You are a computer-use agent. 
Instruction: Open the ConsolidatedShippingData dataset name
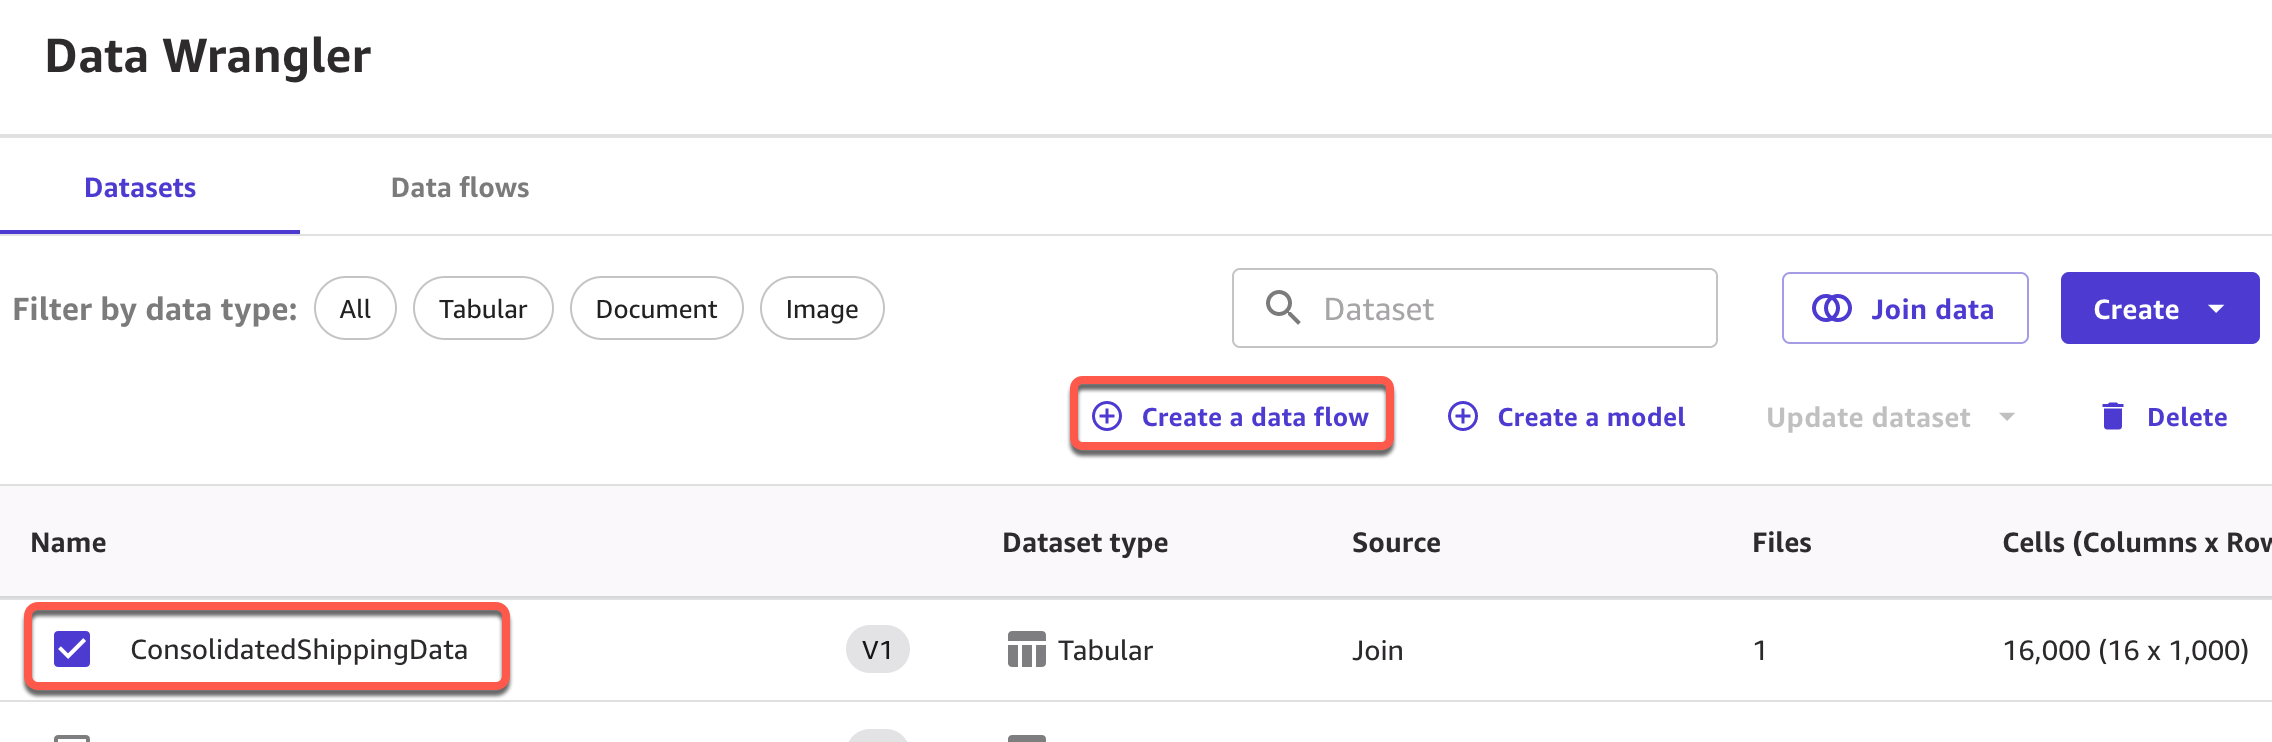[x=299, y=650]
